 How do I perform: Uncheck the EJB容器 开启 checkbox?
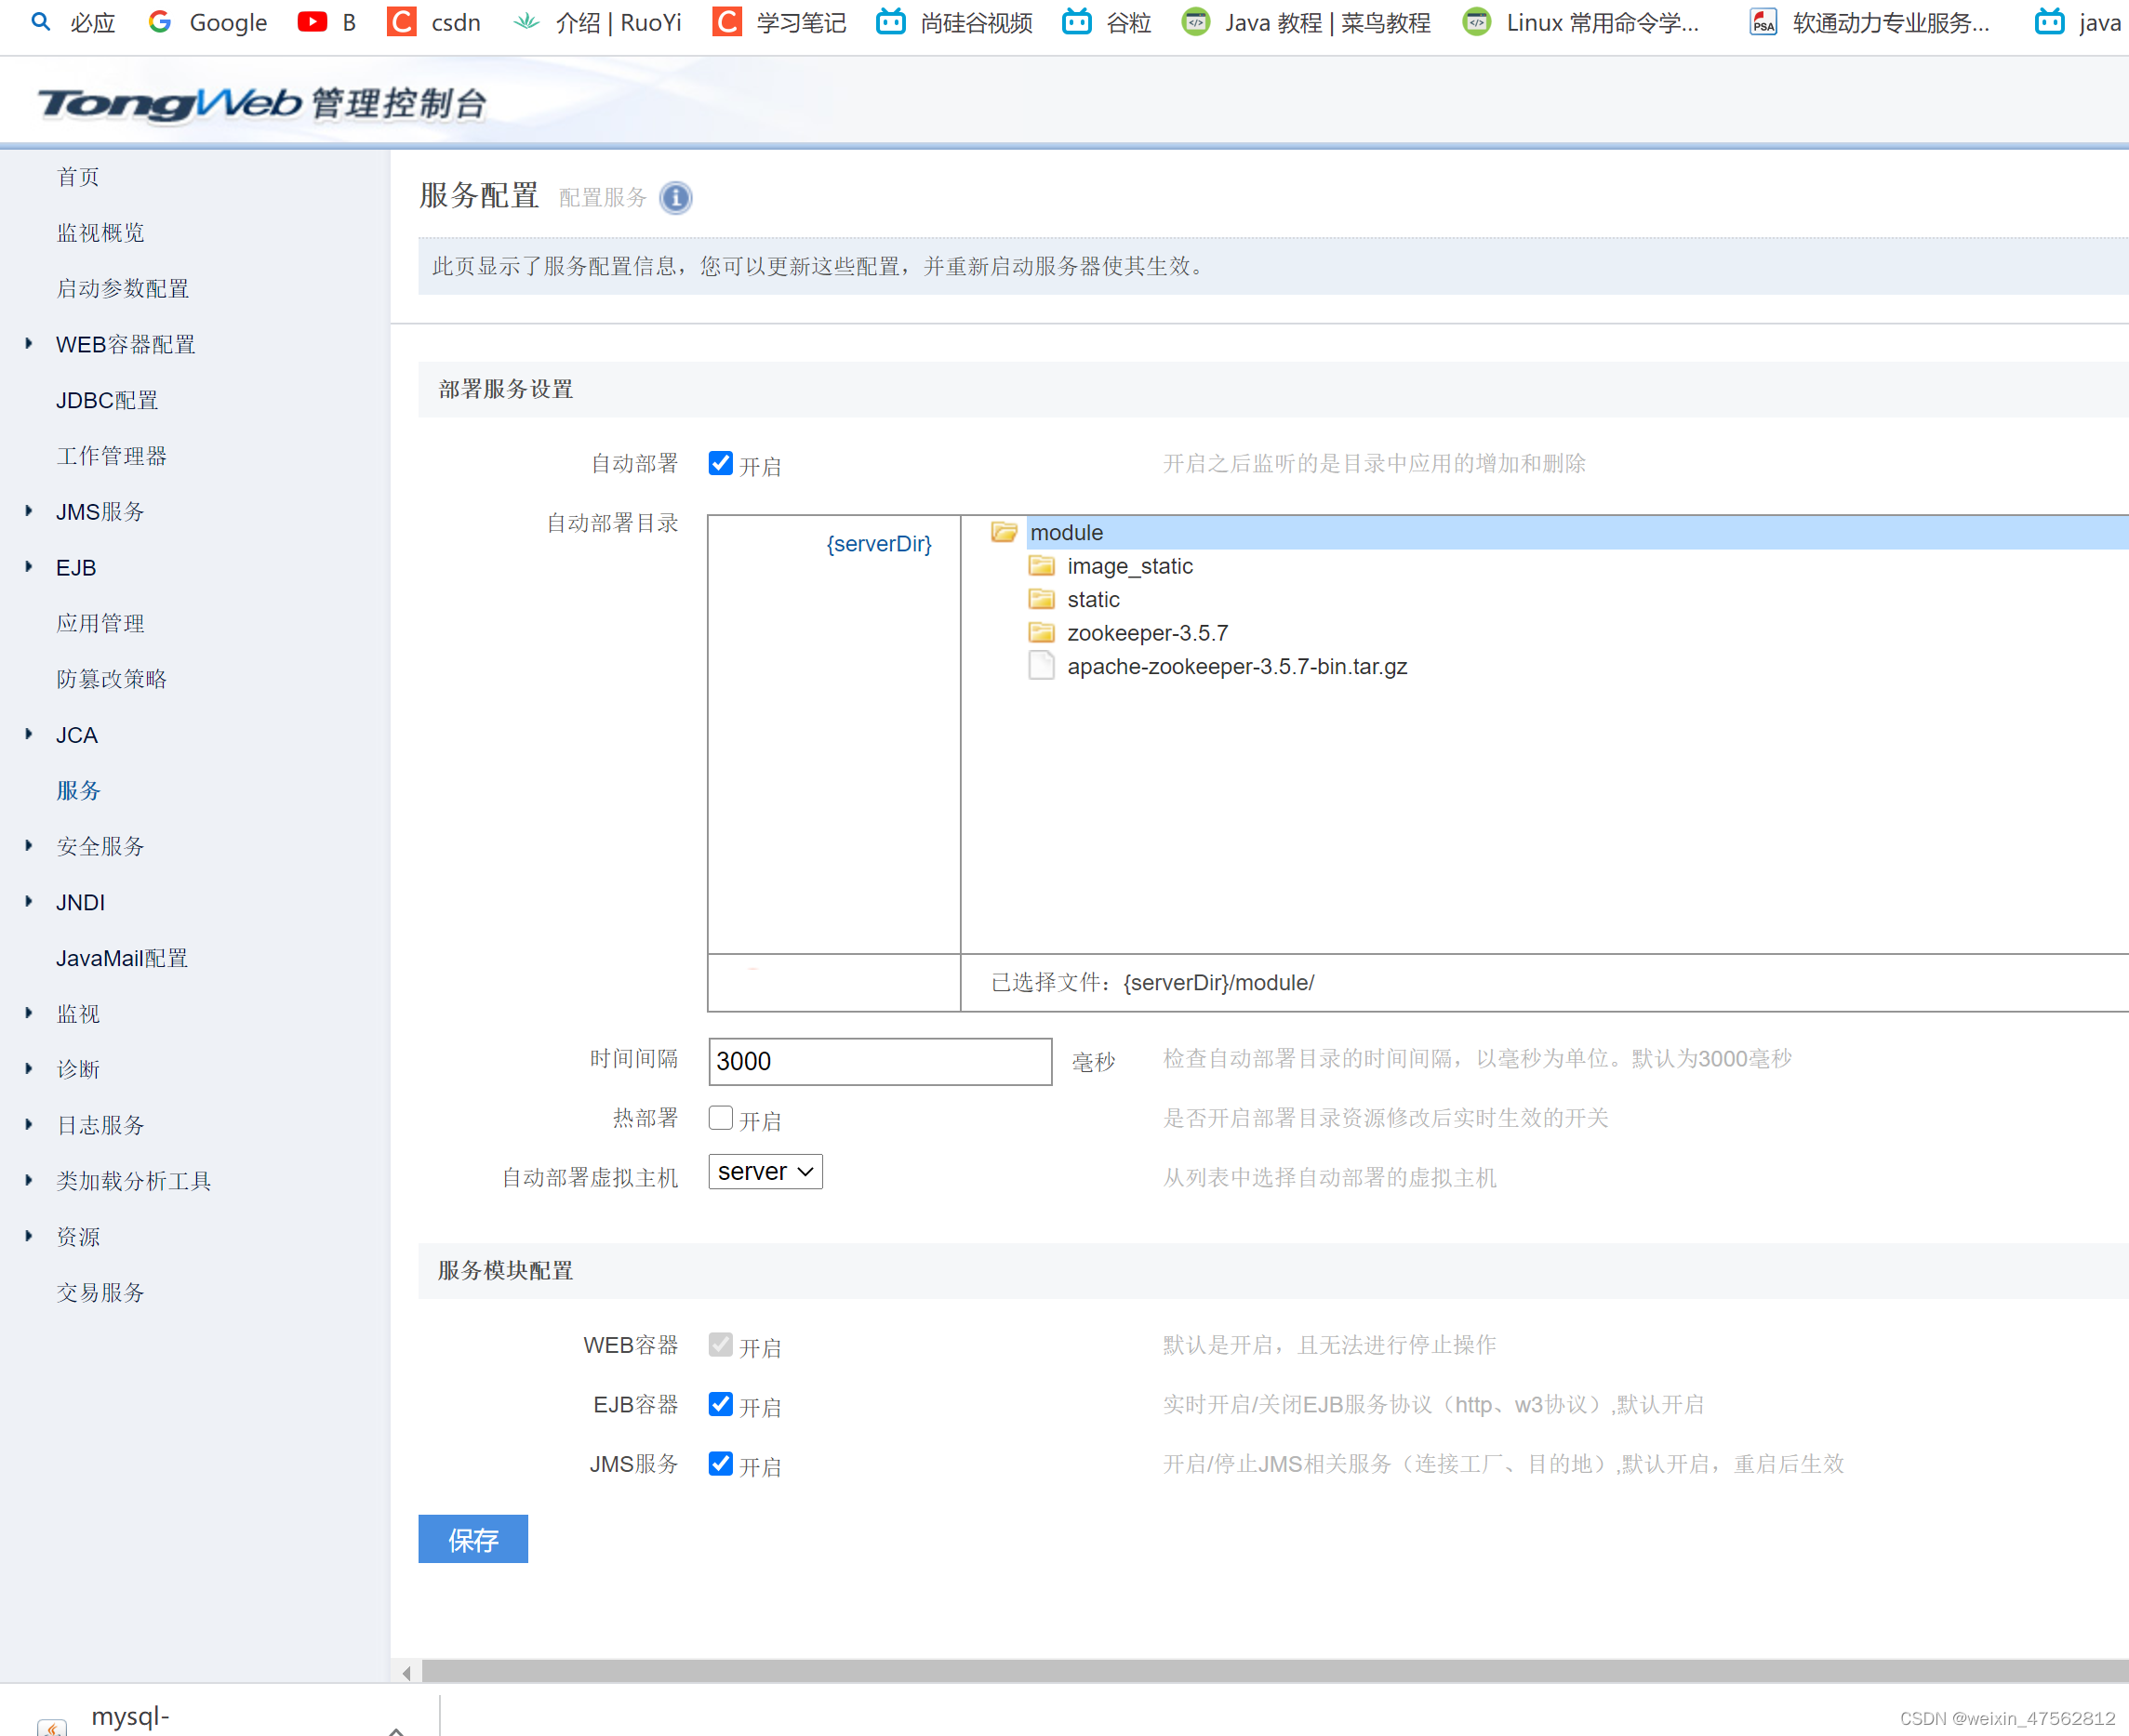coord(720,1404)
